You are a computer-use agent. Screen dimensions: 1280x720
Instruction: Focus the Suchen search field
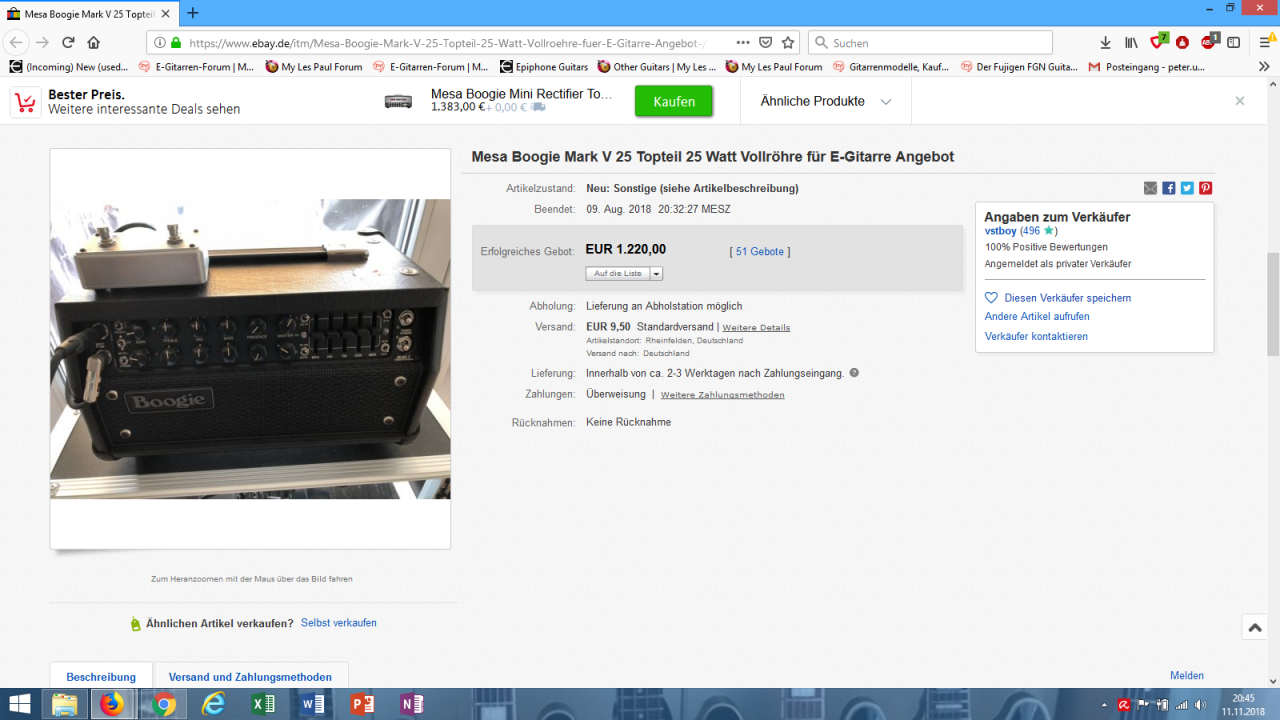coord(930,43)
